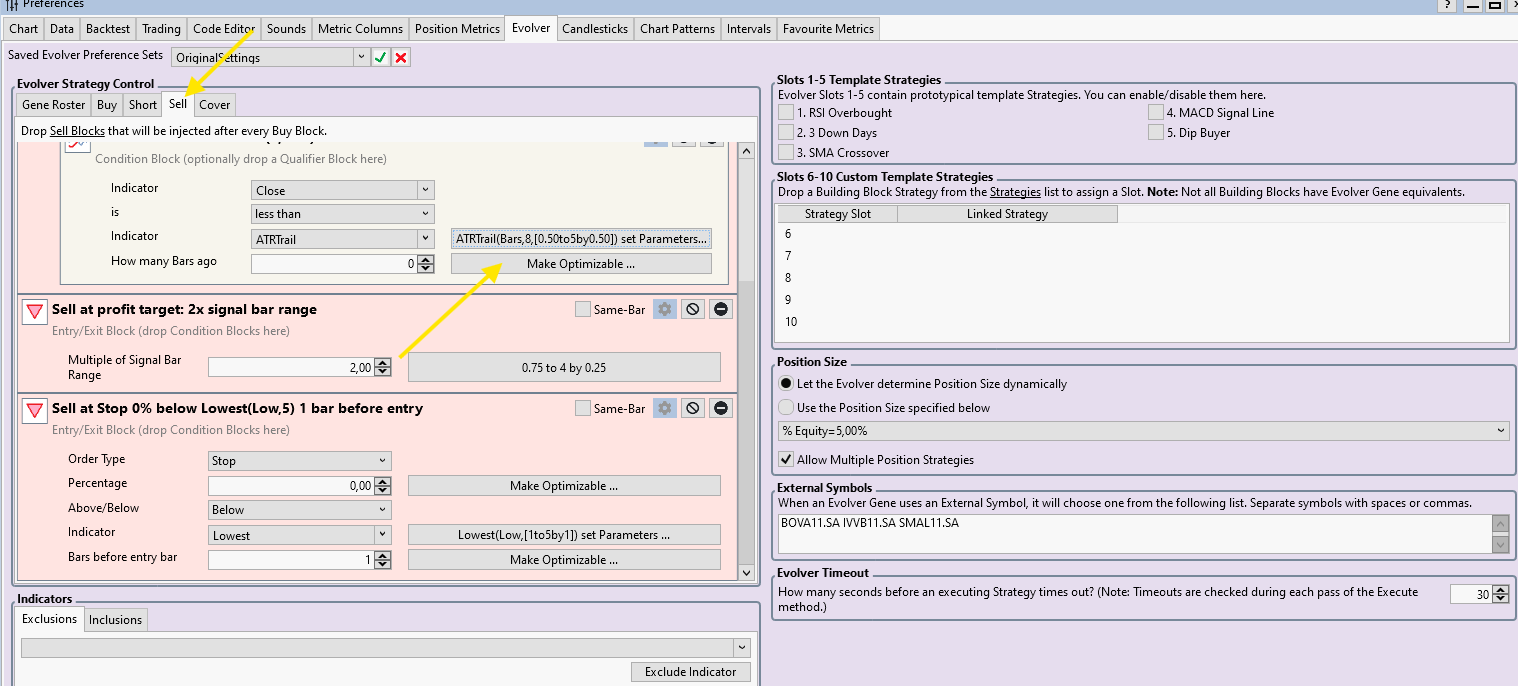Switch to the Gene Roster tab
Image resolution: width=1518 pixels, height=686 pixels.
pyautogui.click(x=54, y=105)
